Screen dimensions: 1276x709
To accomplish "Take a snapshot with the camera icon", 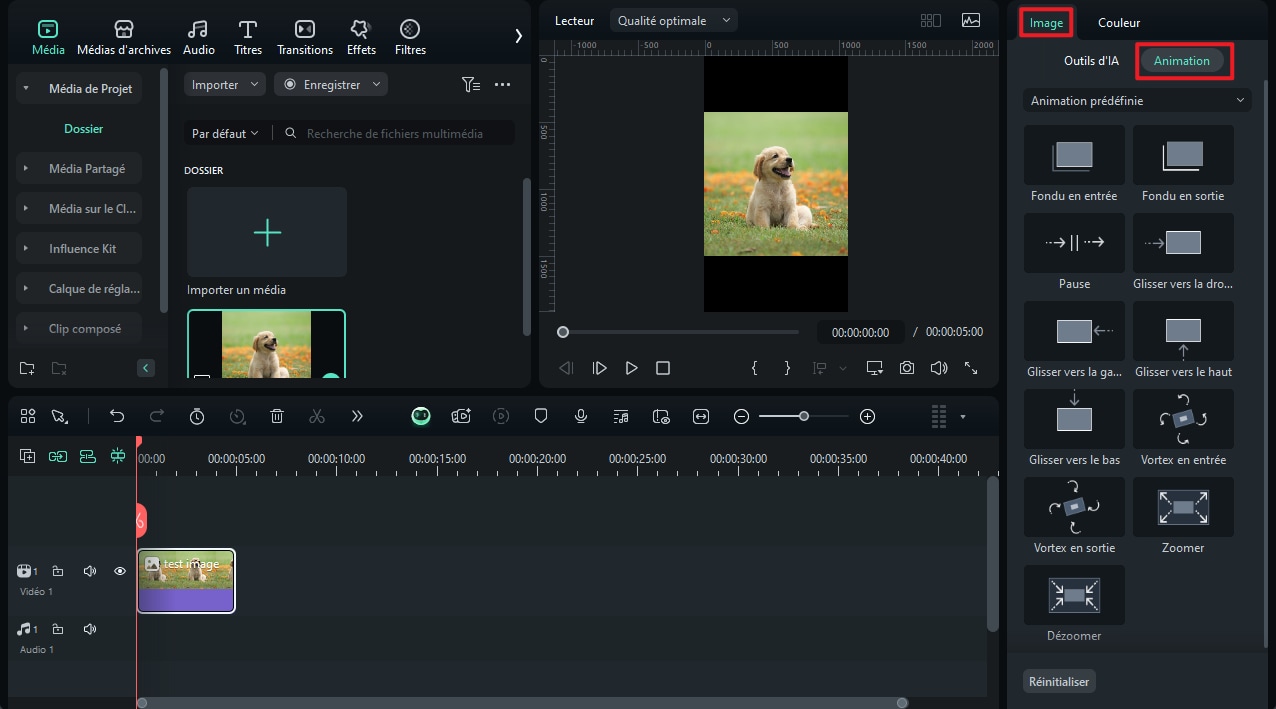I will [906, 368].
